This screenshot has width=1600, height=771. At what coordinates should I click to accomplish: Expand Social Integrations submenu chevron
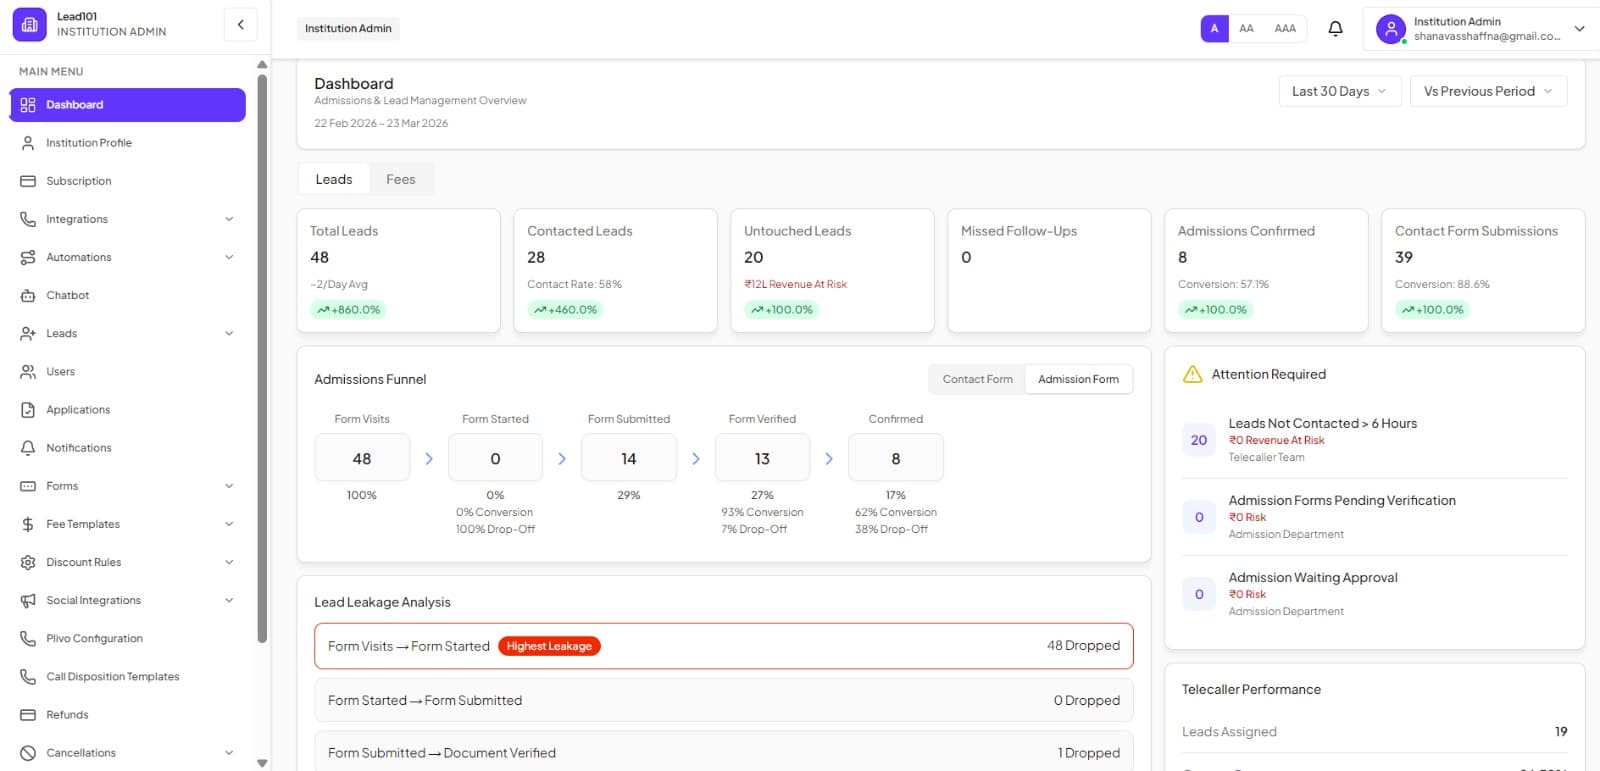[229, 600]
